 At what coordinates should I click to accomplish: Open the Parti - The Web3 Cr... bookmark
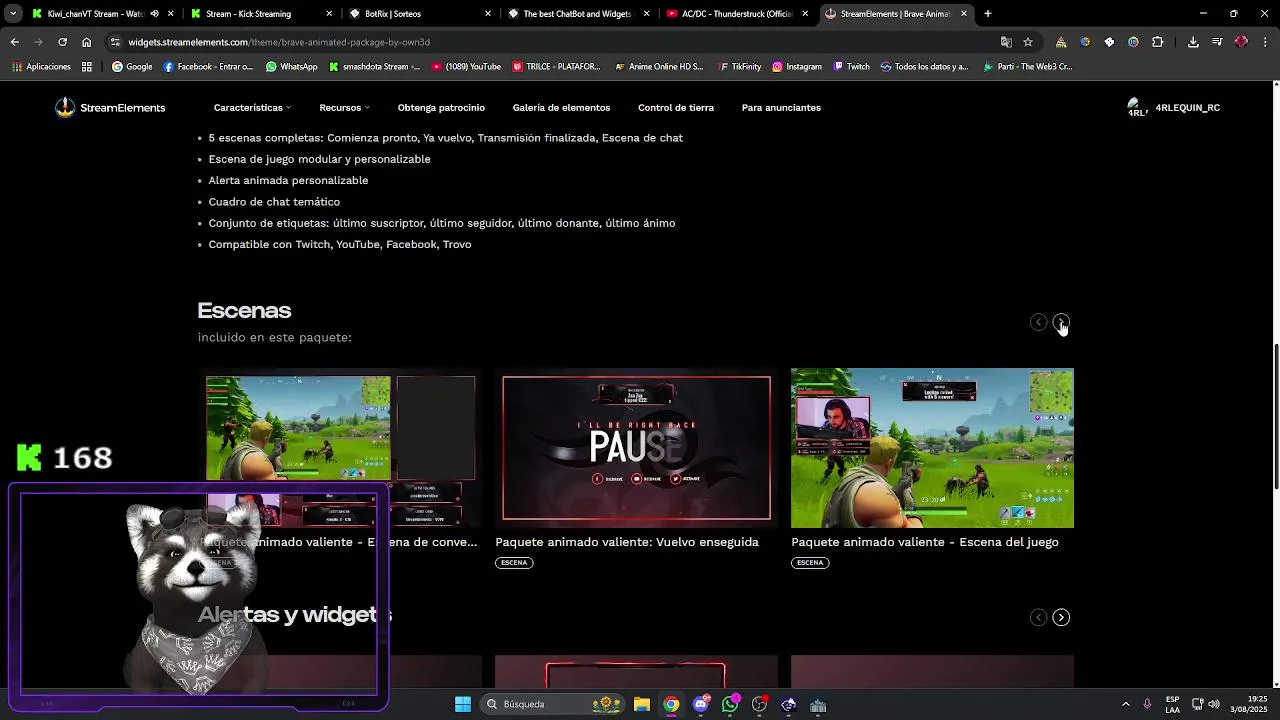tap(1028, 67)
